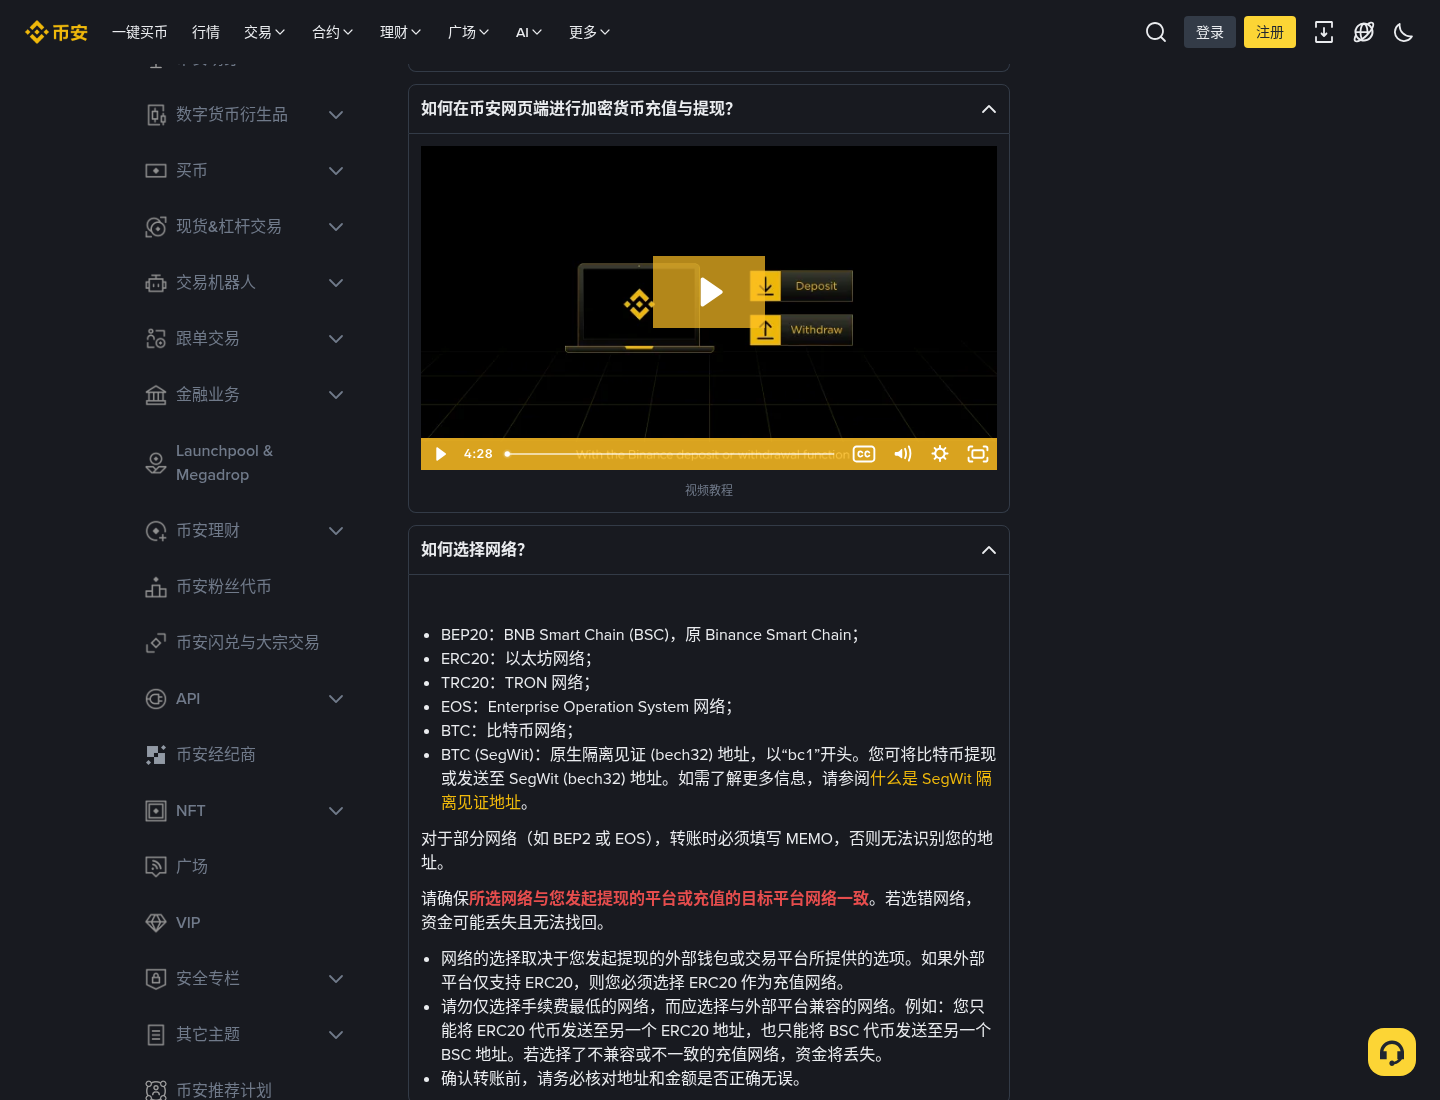Screen dimensions: 1440x1100
Task: Toggle dark mode moon icon
Action: [x=1404, y=32]
